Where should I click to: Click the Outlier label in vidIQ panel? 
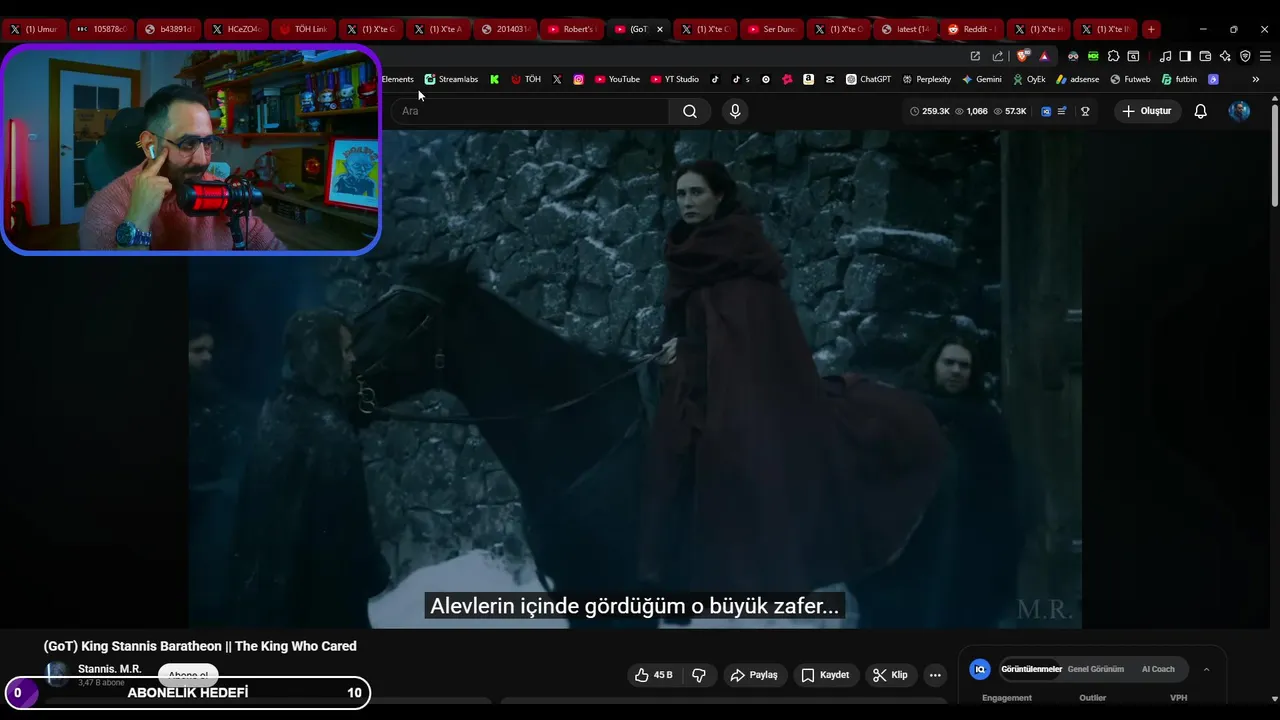tap(1093, 698)
